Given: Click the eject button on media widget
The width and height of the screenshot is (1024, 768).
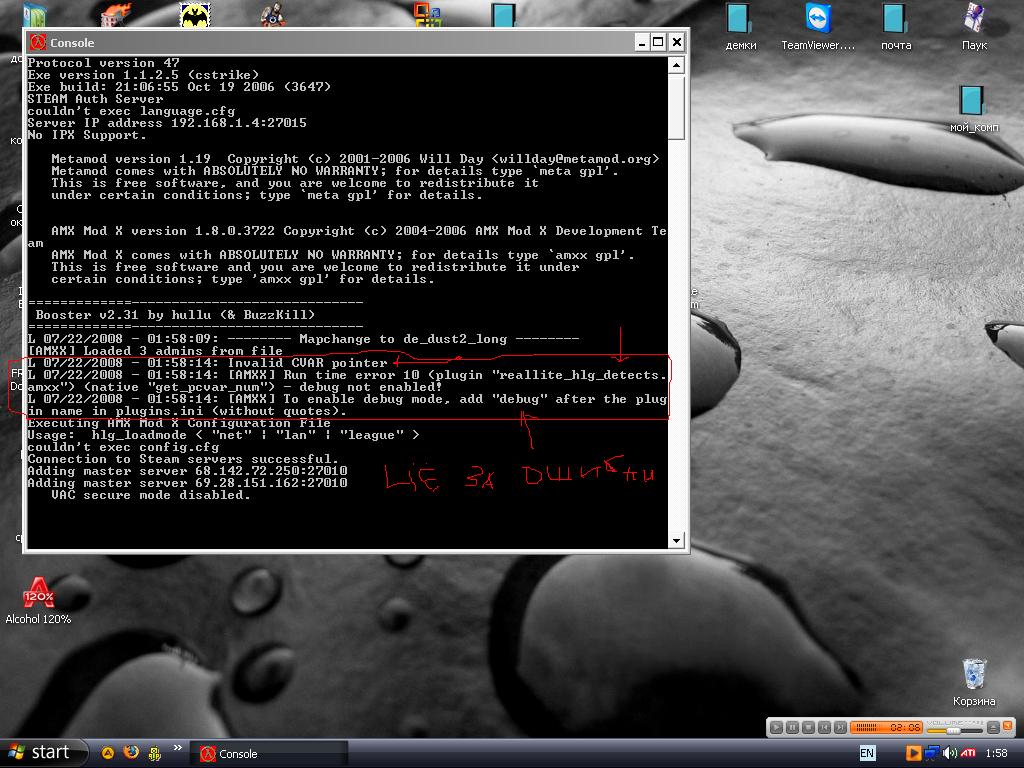Looking at the screenshot, I should pyautogui.click(x=993, y=727).
